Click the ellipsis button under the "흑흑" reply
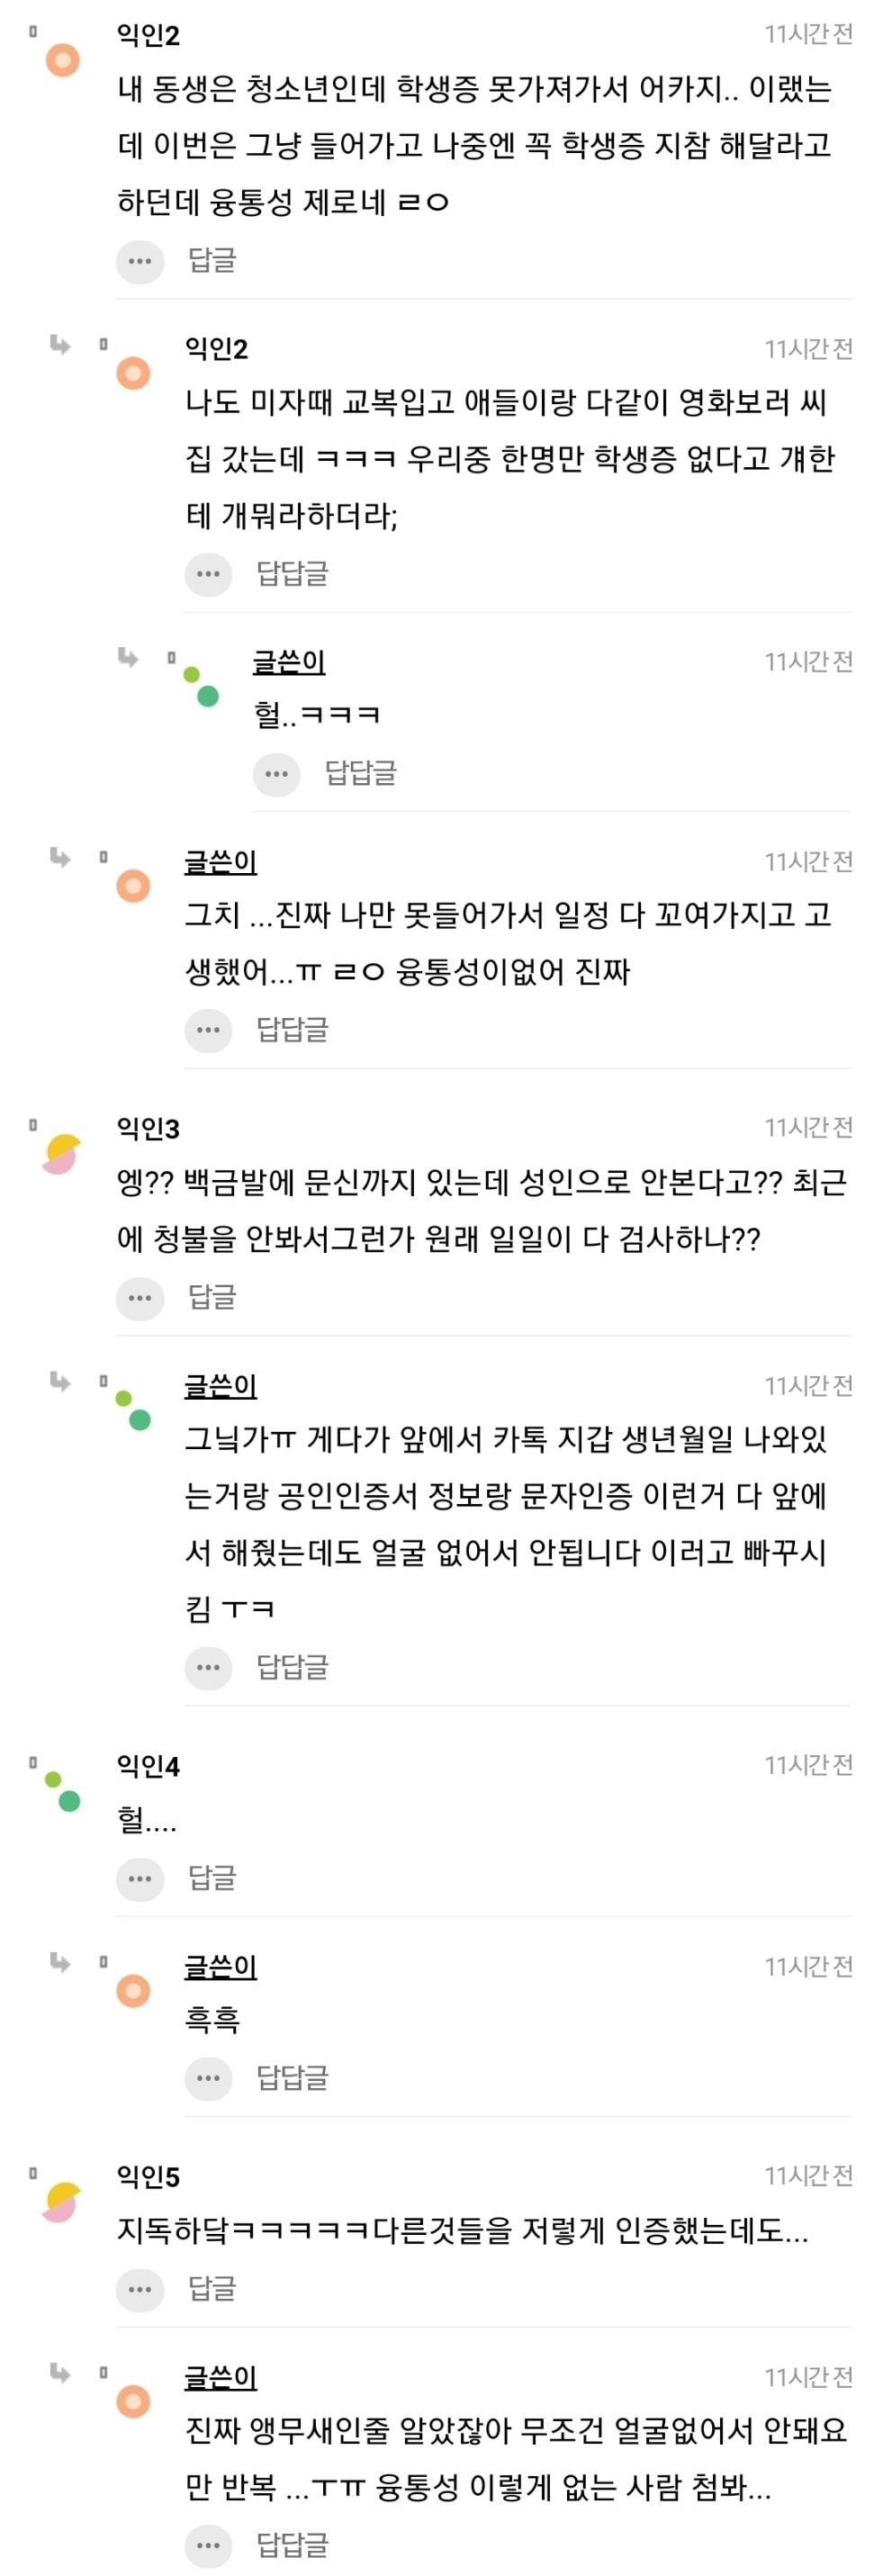 [208, 2079]
